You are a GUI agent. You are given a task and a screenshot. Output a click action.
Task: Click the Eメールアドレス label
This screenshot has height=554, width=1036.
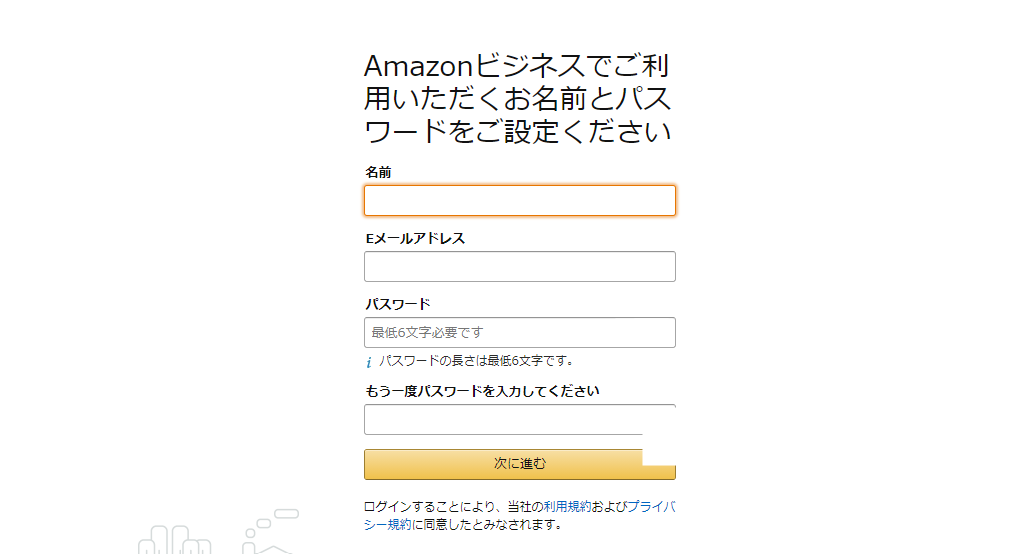(x=414, y=238)
